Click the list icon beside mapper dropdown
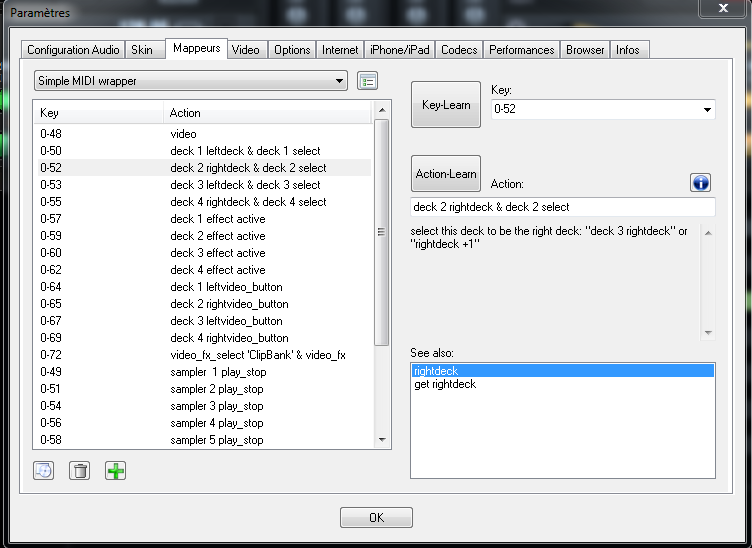 coord(367,80)
